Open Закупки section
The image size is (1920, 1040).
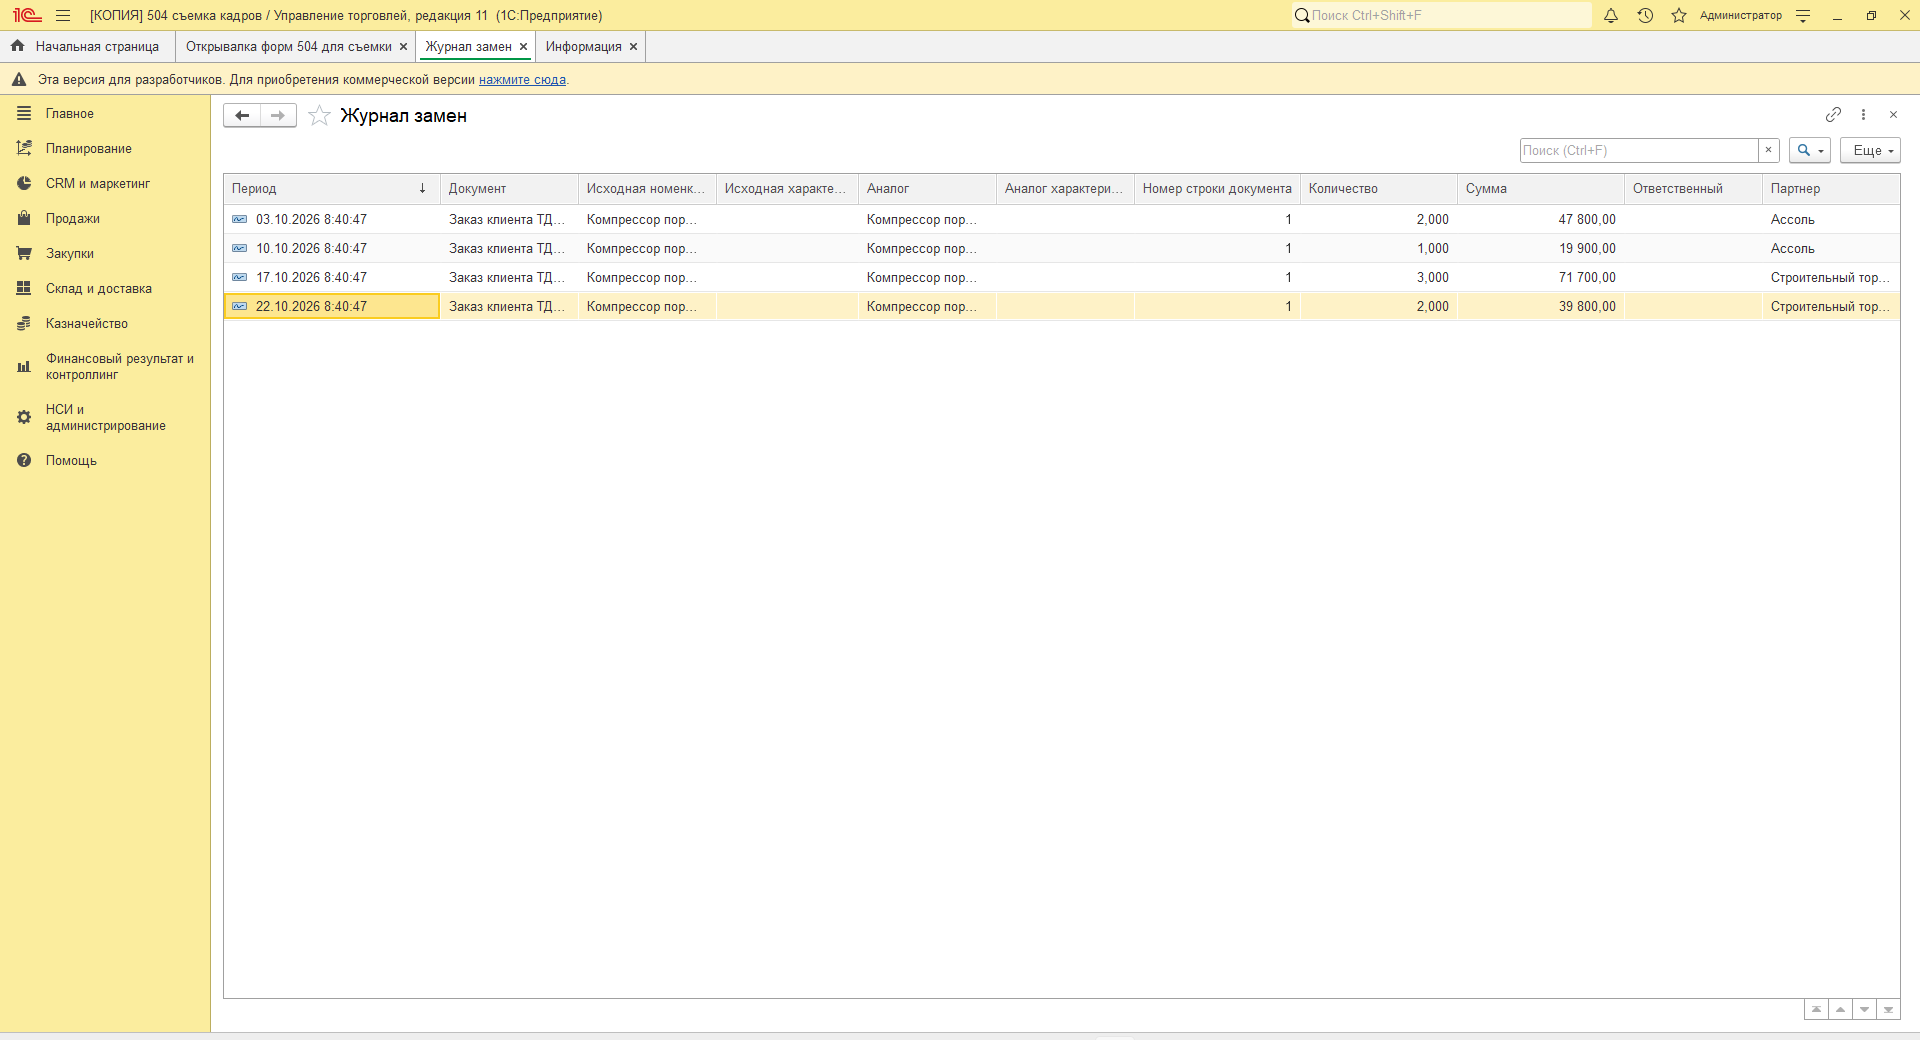[105, 254]
